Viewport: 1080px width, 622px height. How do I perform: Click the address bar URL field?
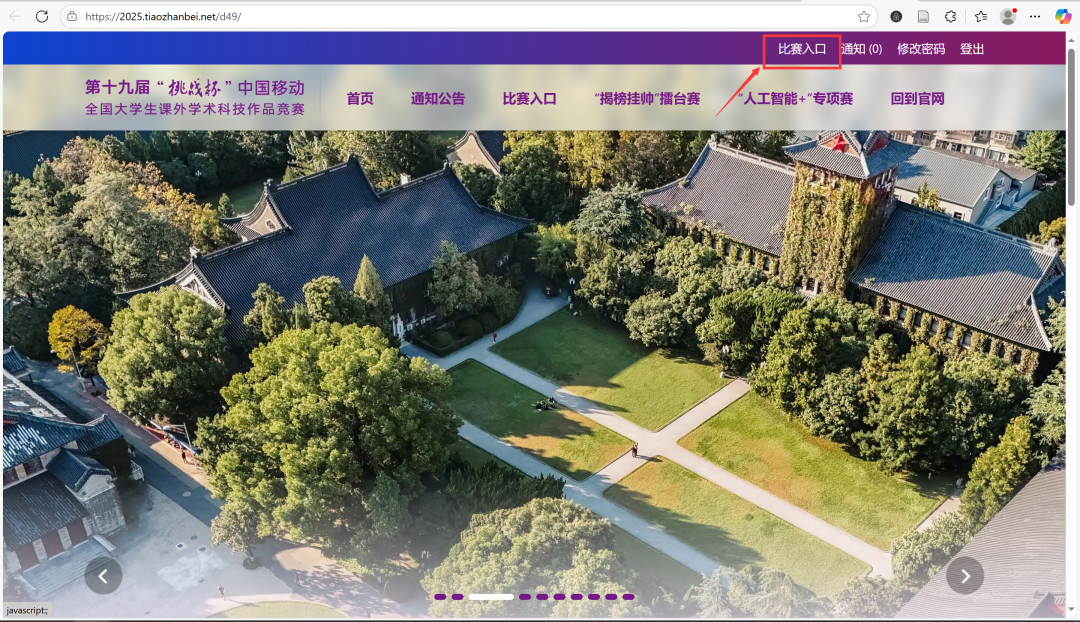(468, 17)
